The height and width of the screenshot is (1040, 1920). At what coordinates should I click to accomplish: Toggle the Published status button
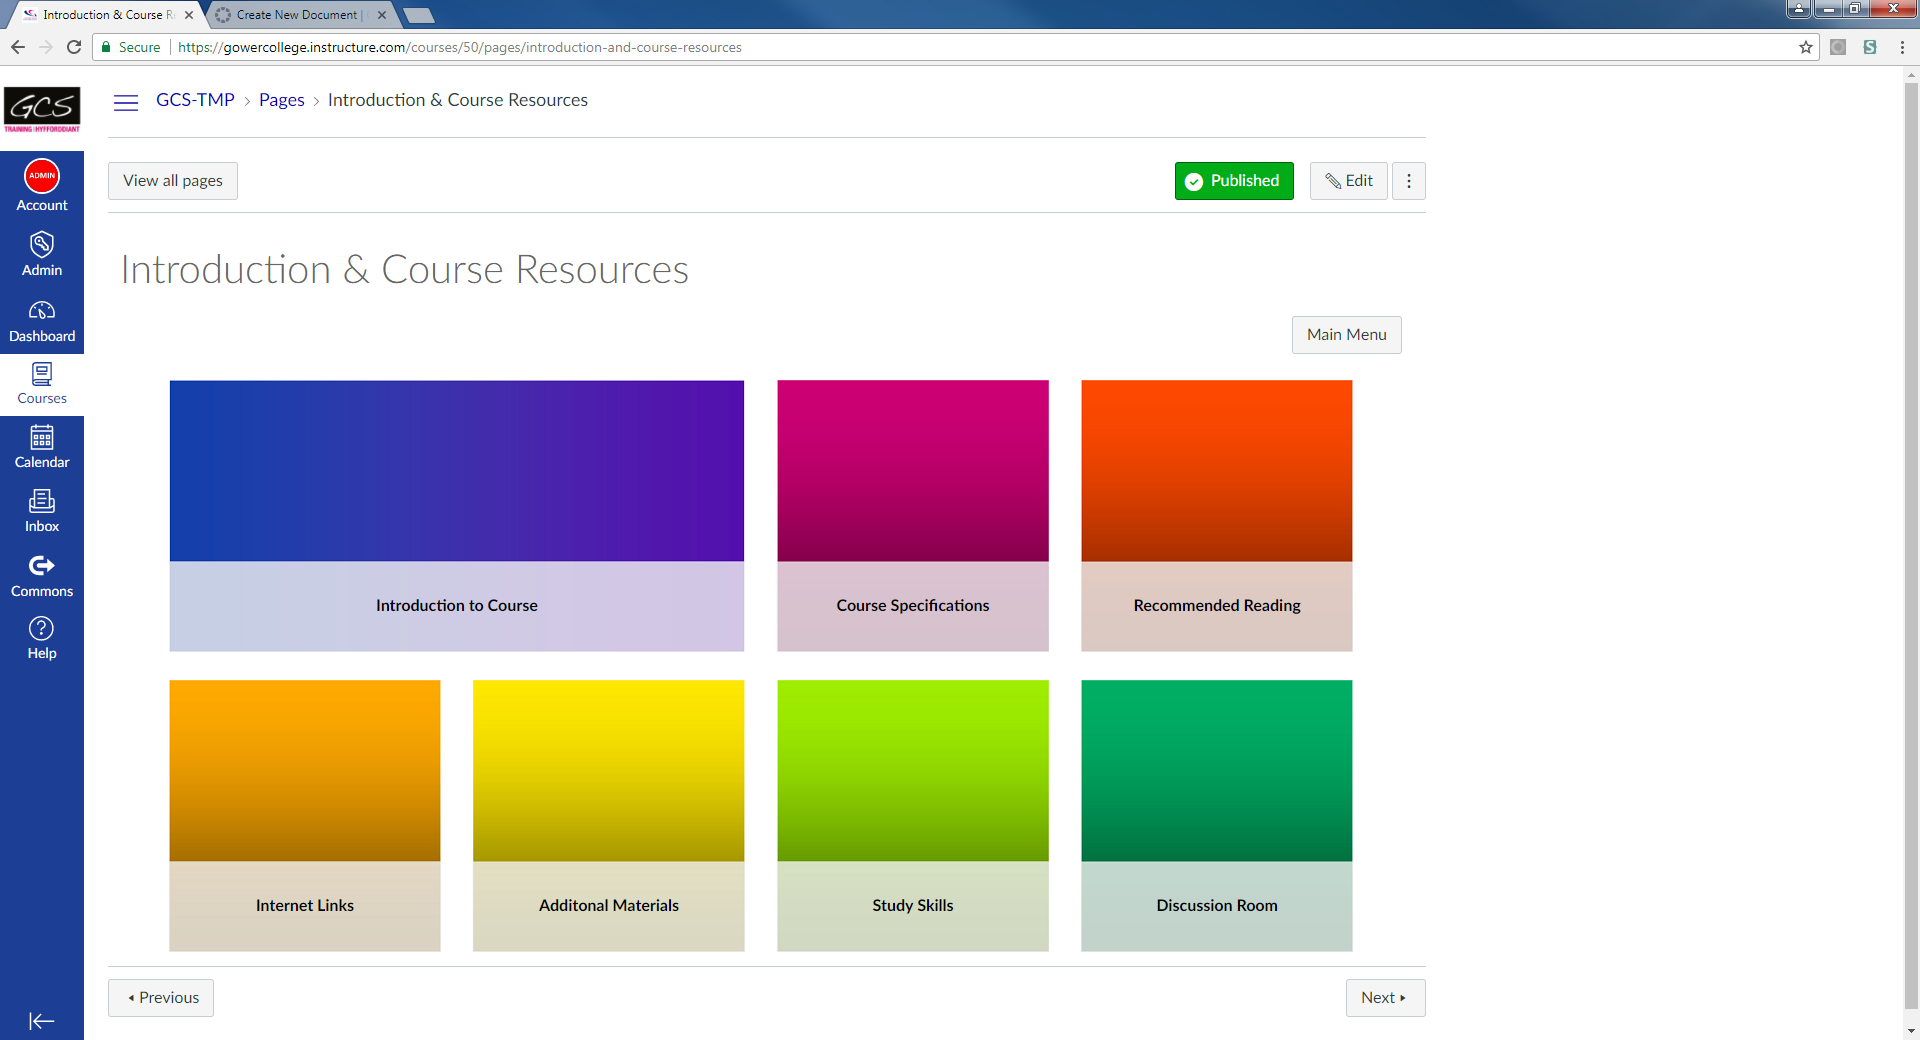point(1233,181)
